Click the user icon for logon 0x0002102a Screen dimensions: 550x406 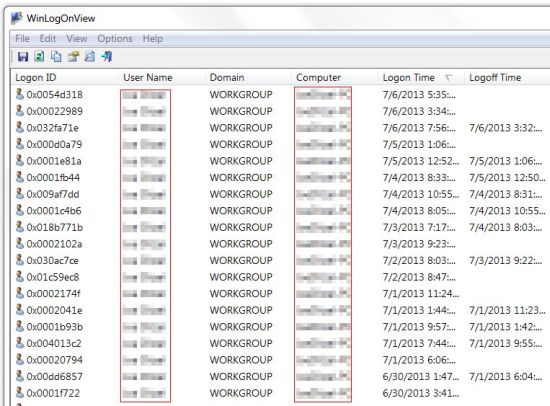pos(20,243)
